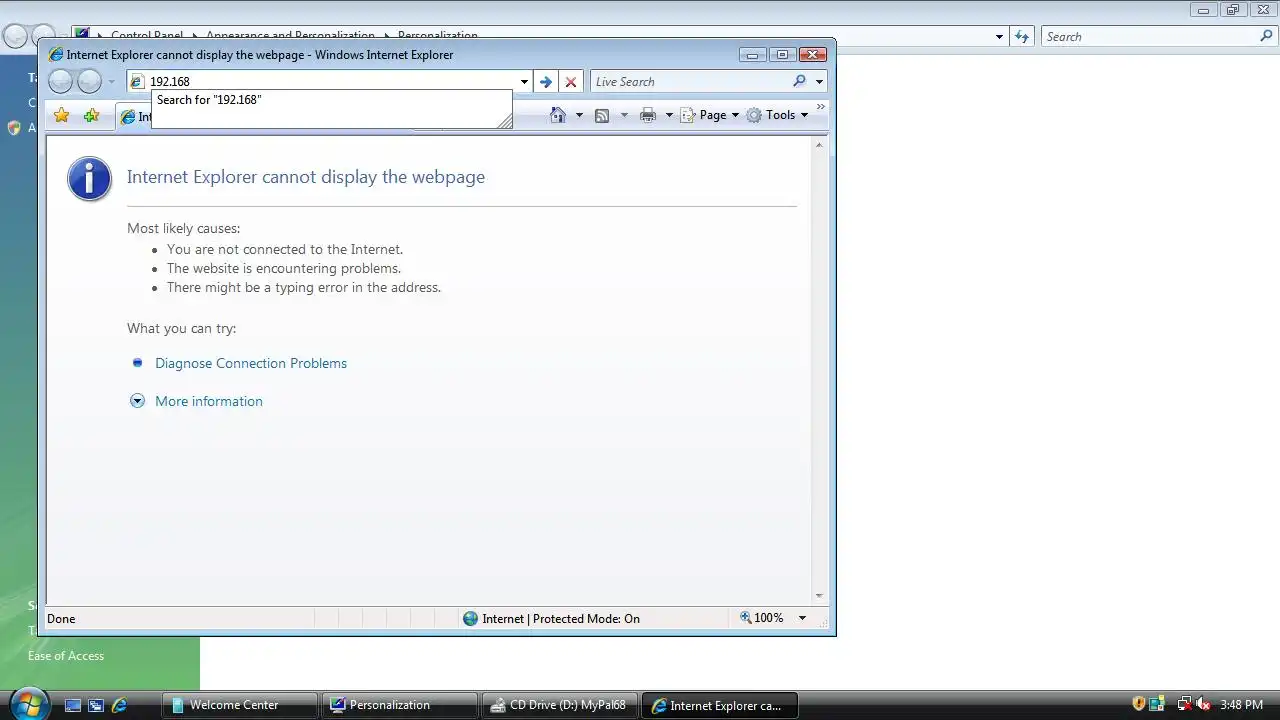Click the search magnifier in Control Panel window

tap(1266, 36)
